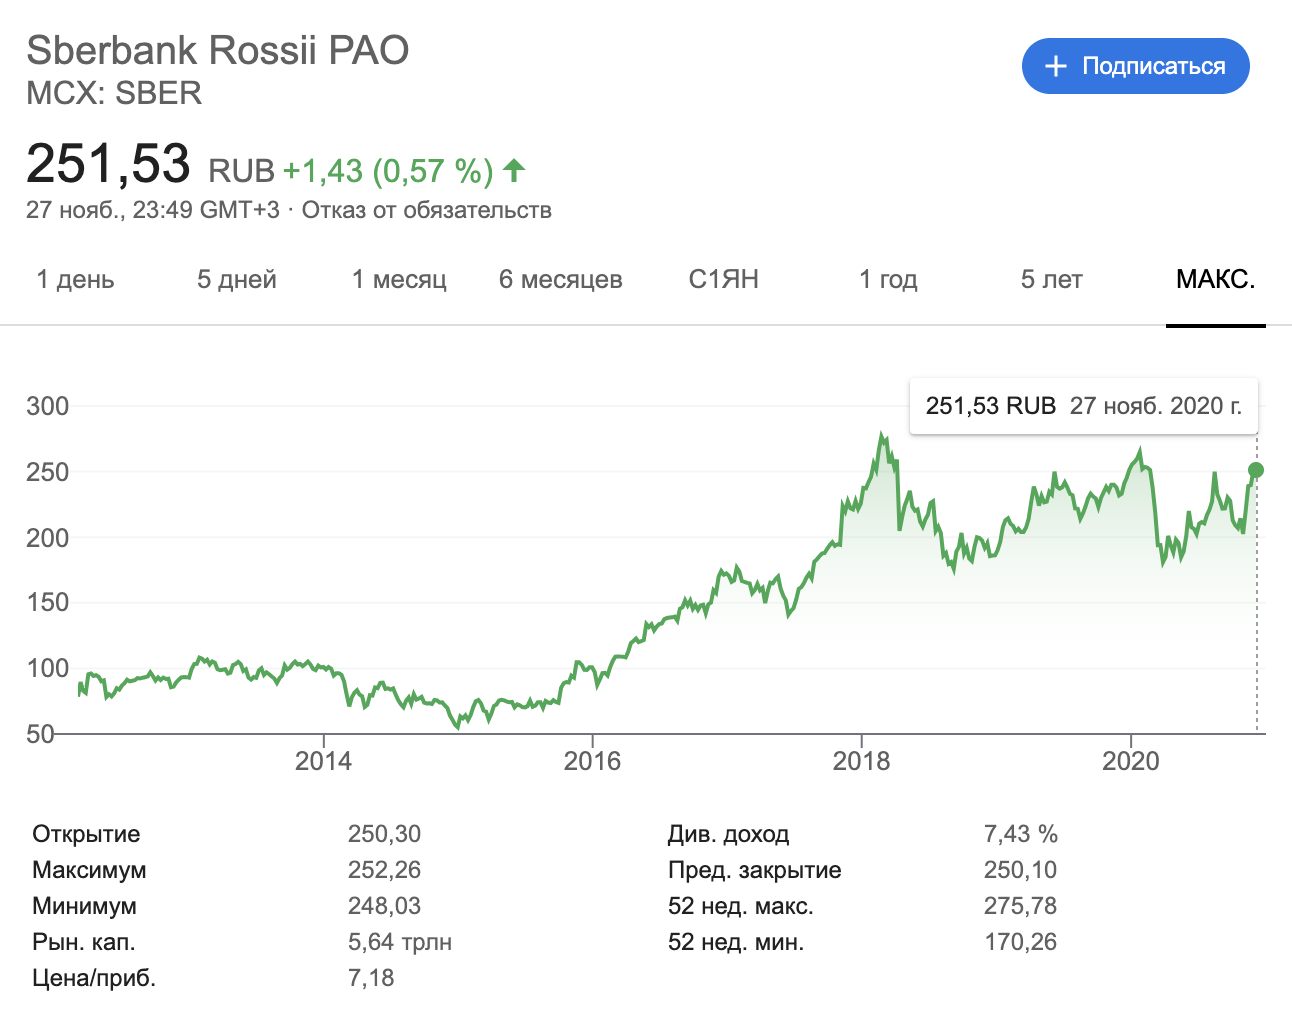Open the С1ЯН year-to-date tab

pos(724,279)
